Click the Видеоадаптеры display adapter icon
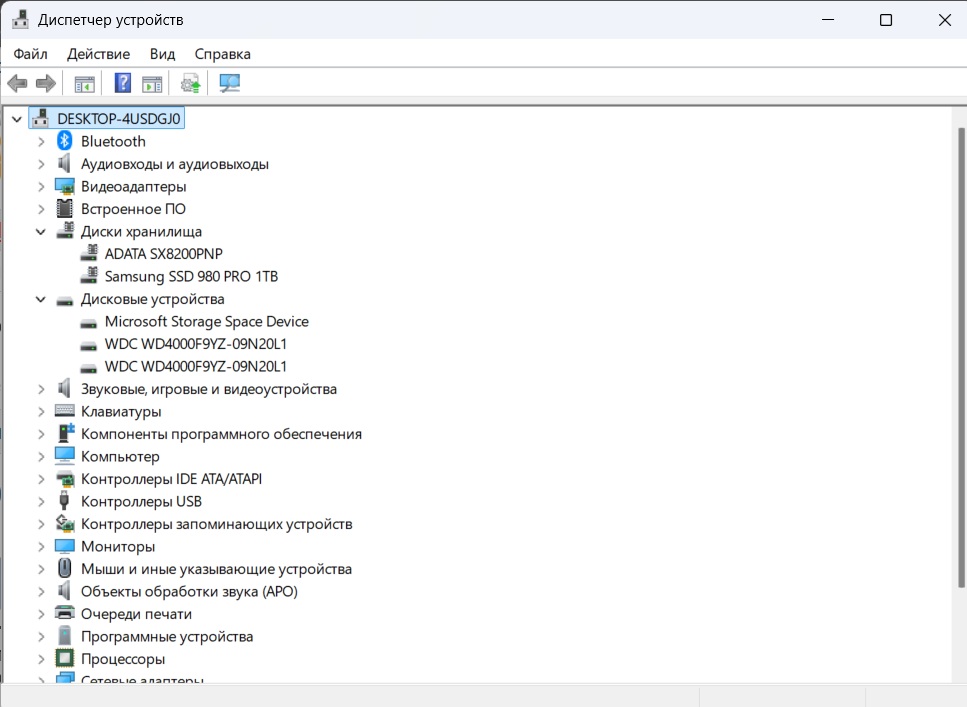The height and width of the screenshot is (707, 967). (65, 186)
